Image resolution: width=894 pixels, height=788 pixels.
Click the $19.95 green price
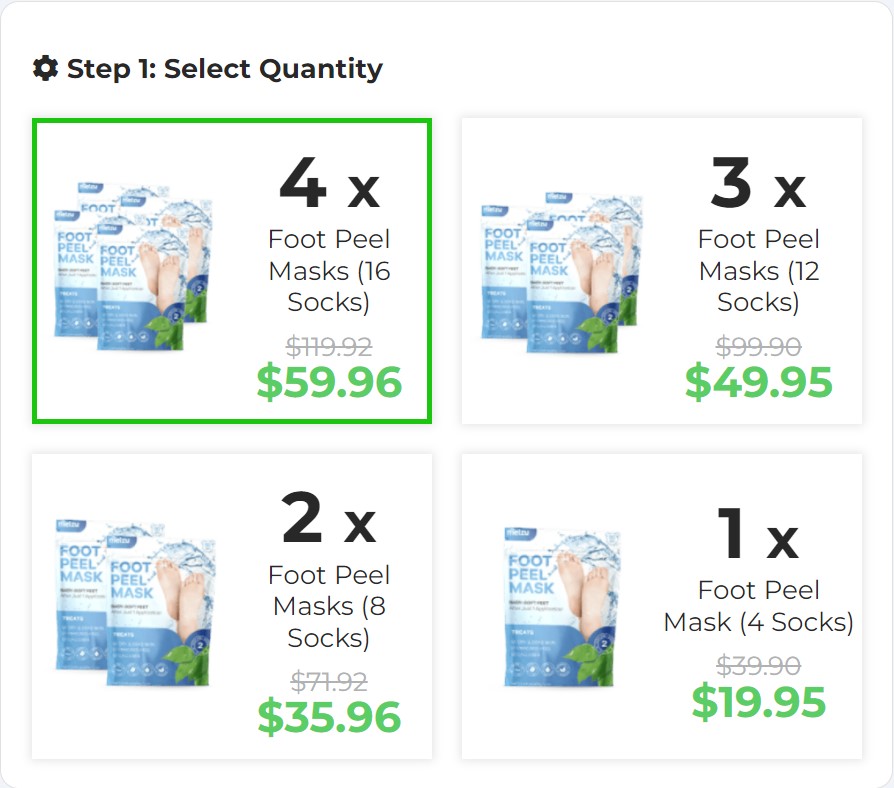[758, 703]
